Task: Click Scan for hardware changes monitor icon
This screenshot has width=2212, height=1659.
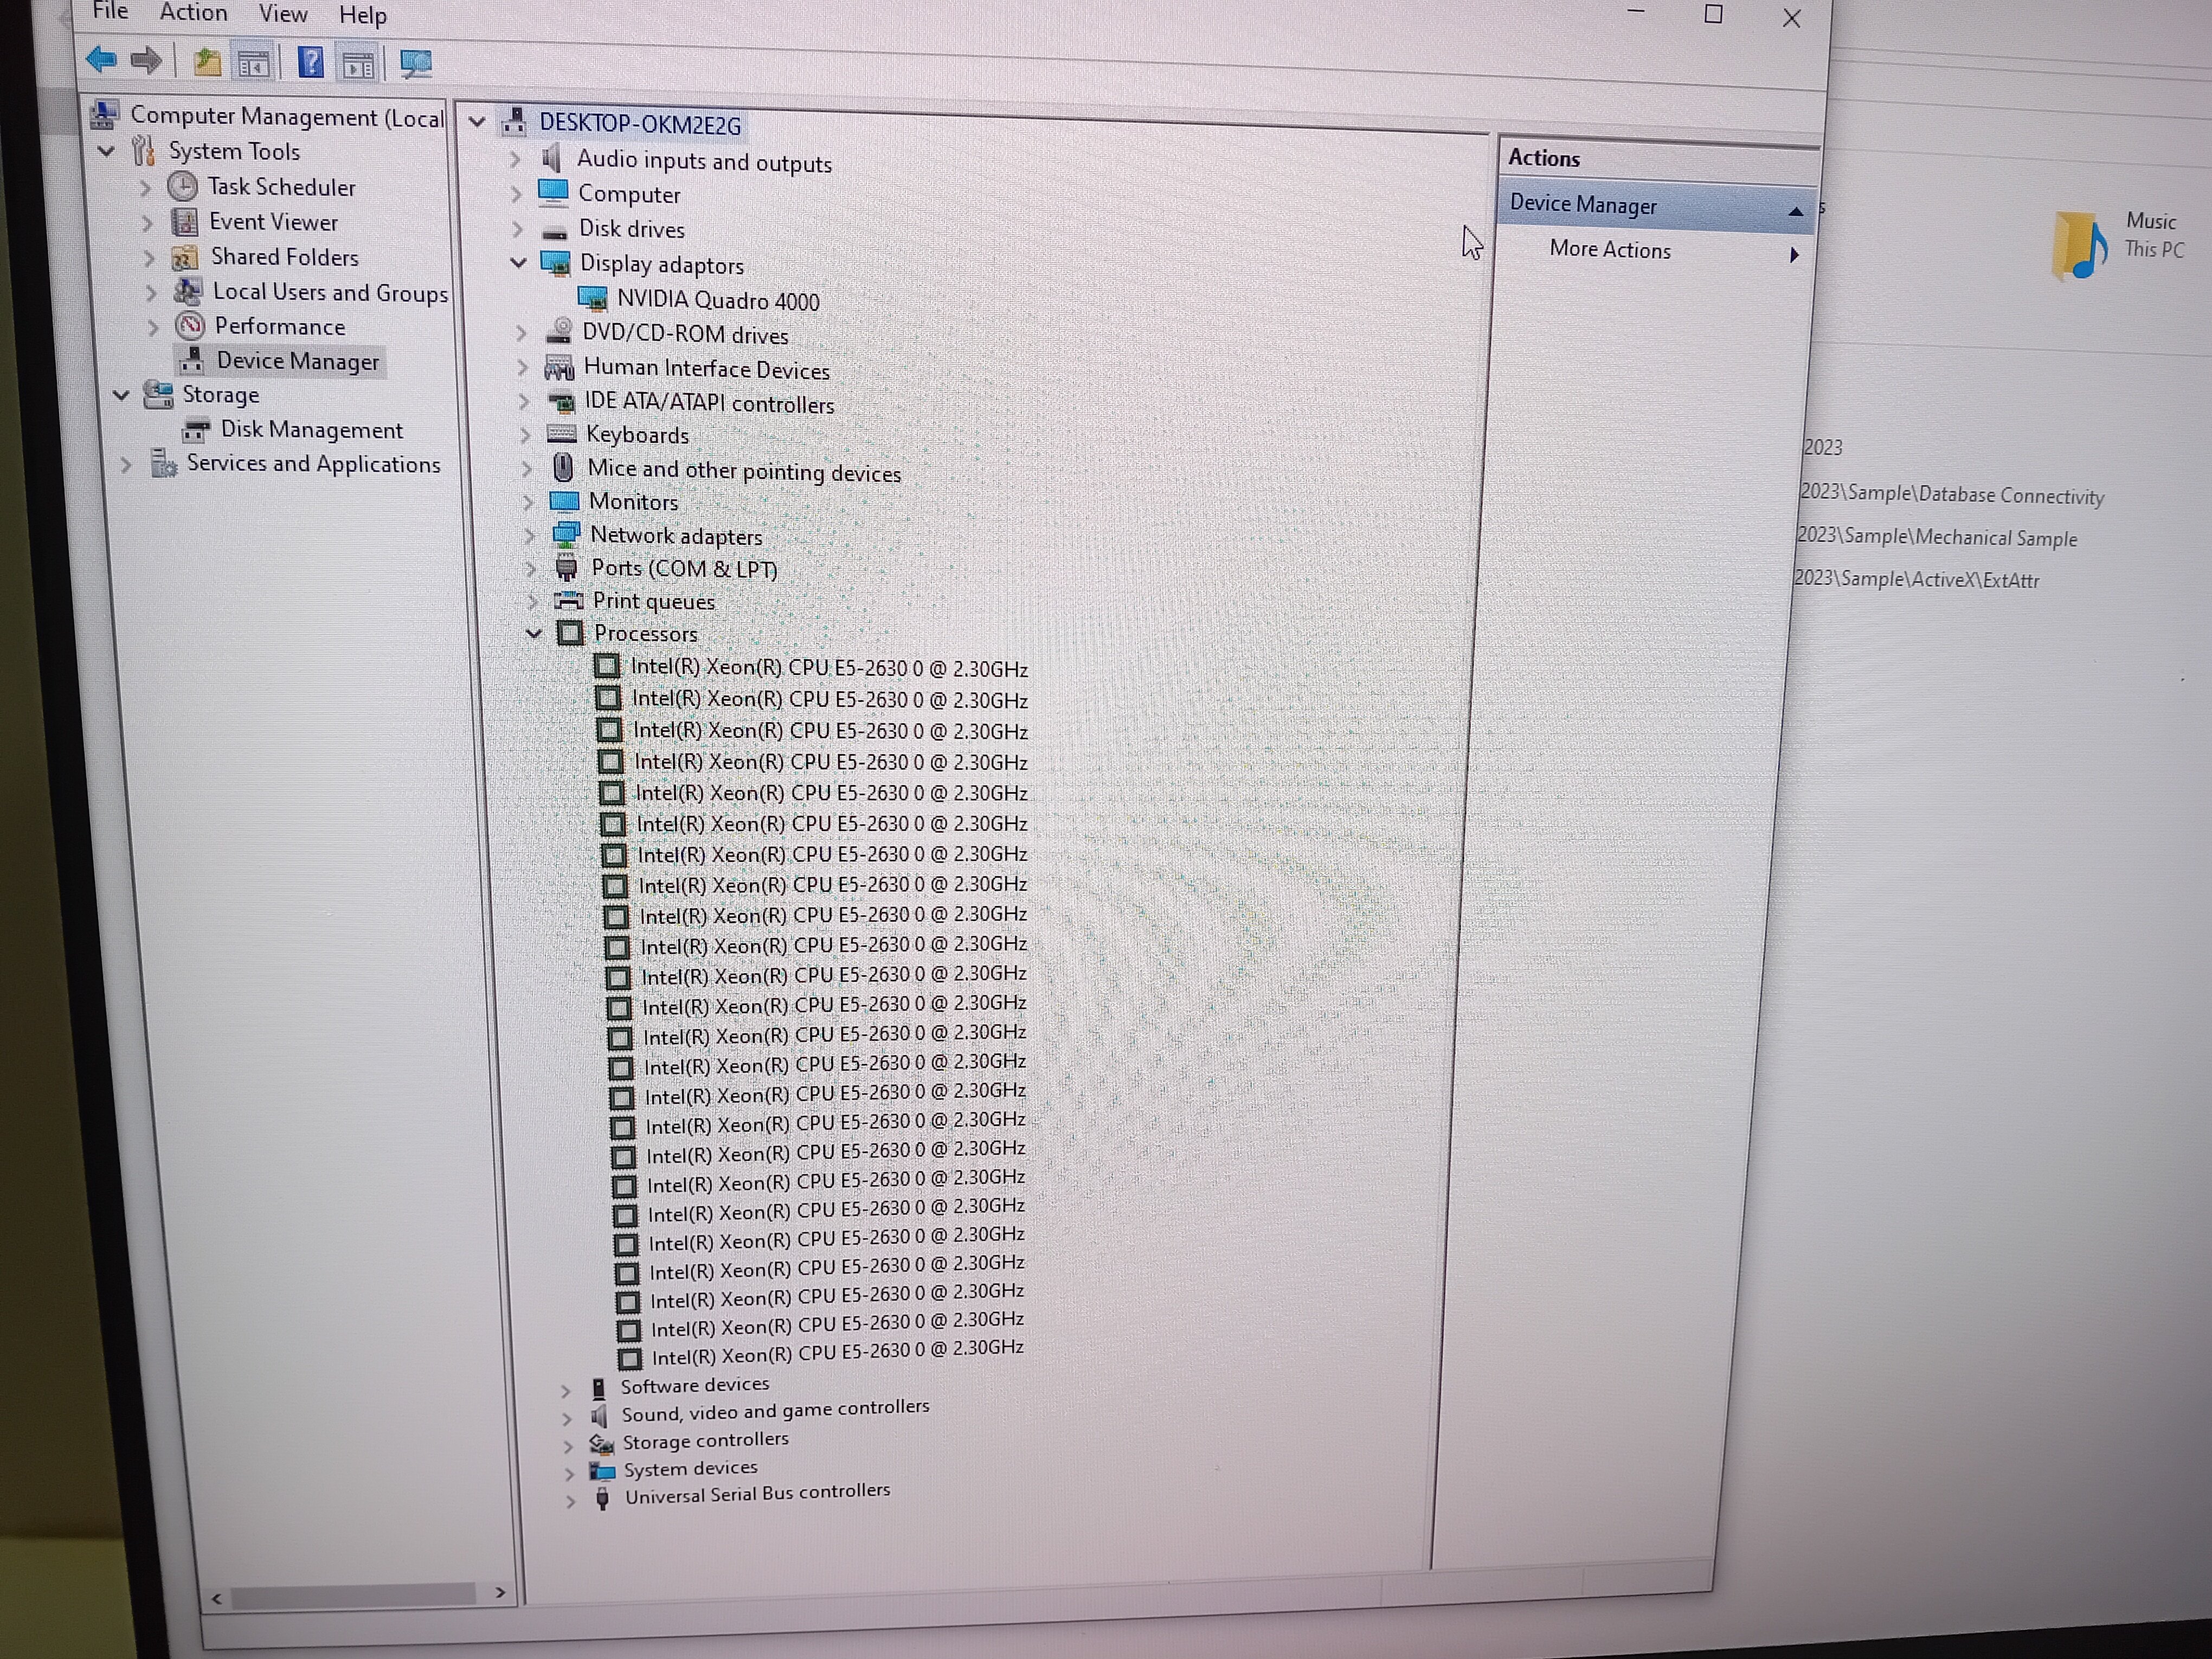Action: click(415, 65)
